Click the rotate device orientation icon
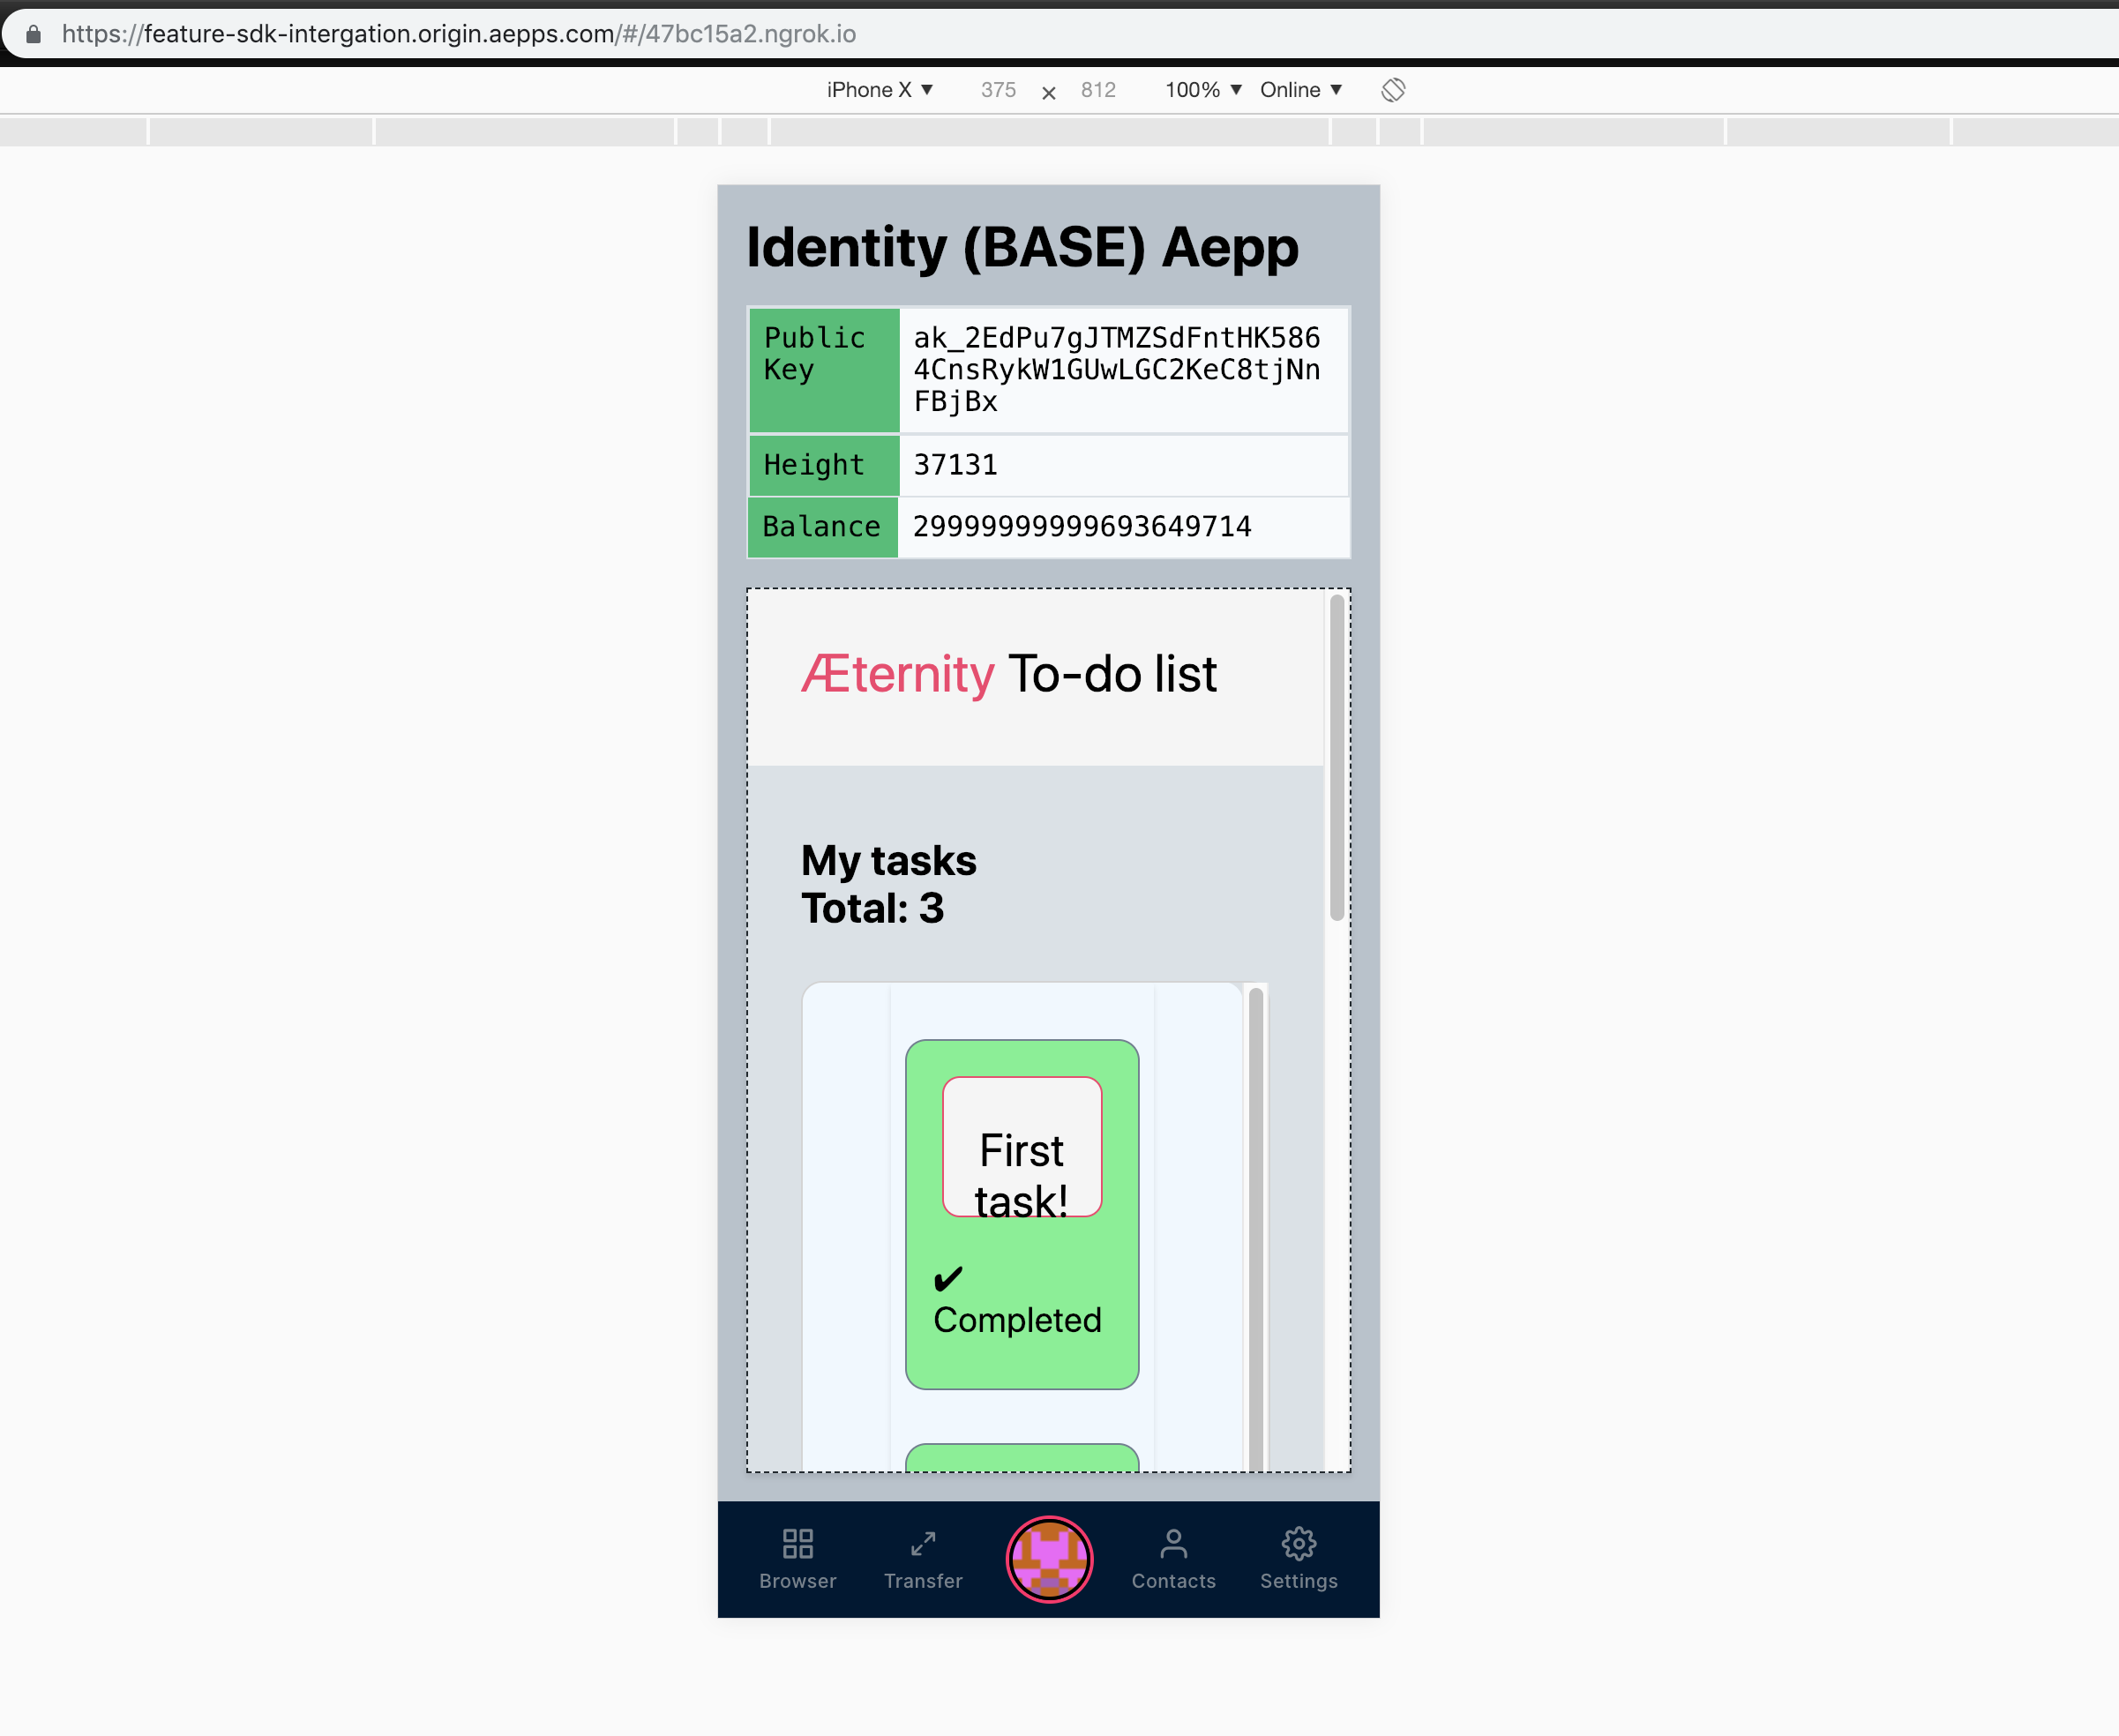Image resolution: width=2119 pixels, height=1736 pixels. 1393,90
